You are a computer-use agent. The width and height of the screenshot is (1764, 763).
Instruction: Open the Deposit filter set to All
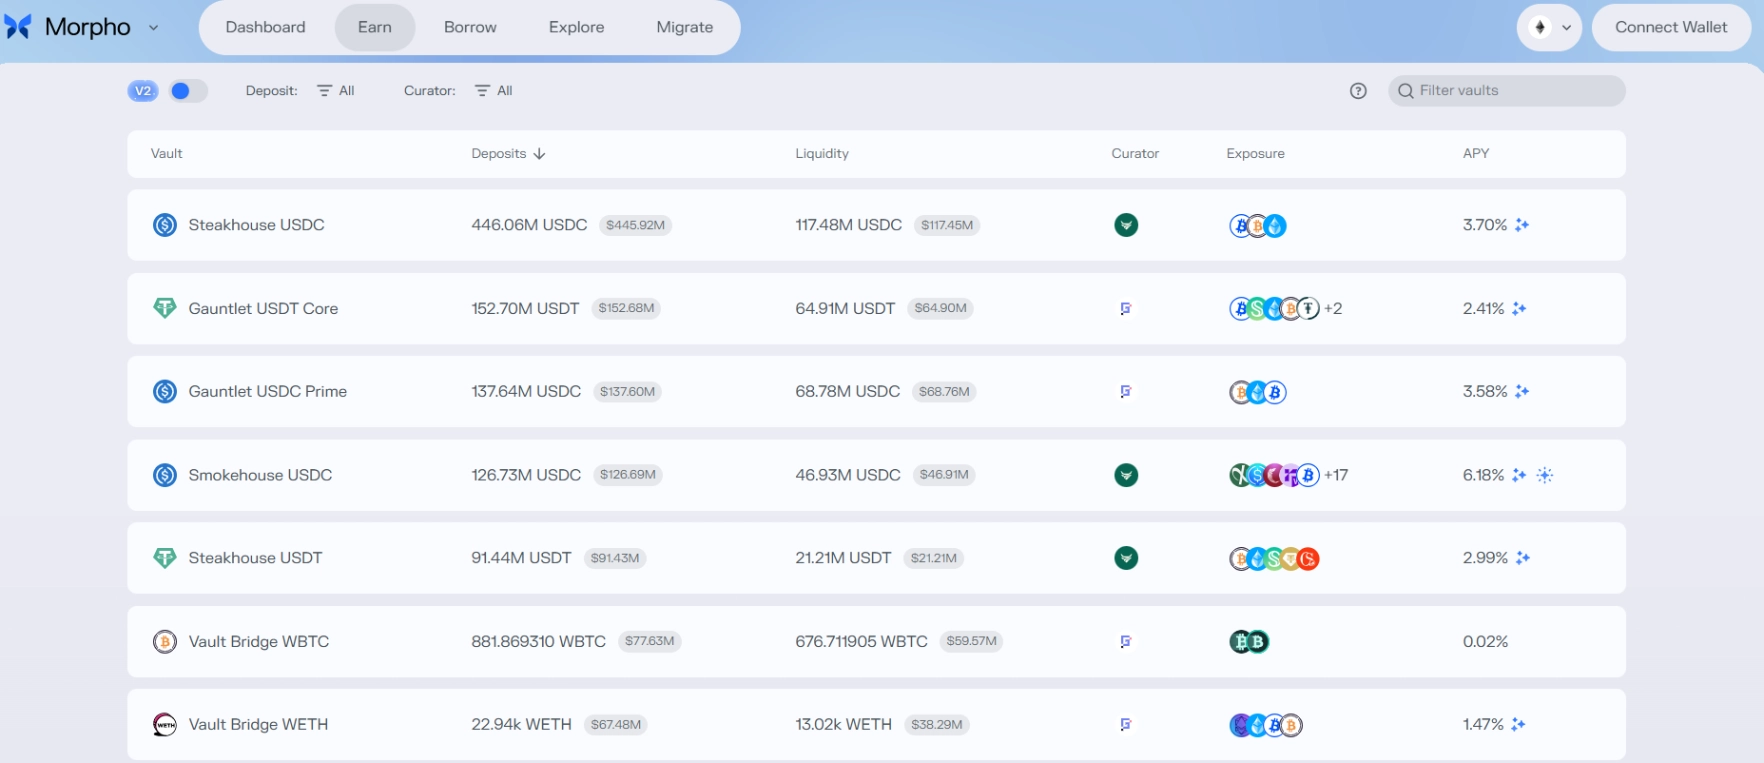[x=336, y=91]
